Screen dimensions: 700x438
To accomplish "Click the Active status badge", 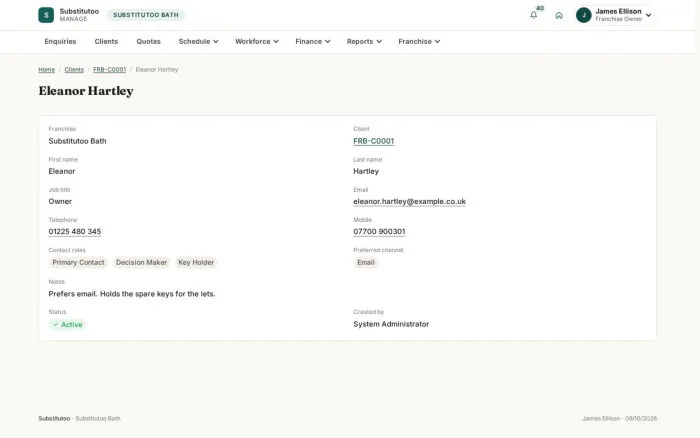I will pyautogui.click(x=67, y=325).
